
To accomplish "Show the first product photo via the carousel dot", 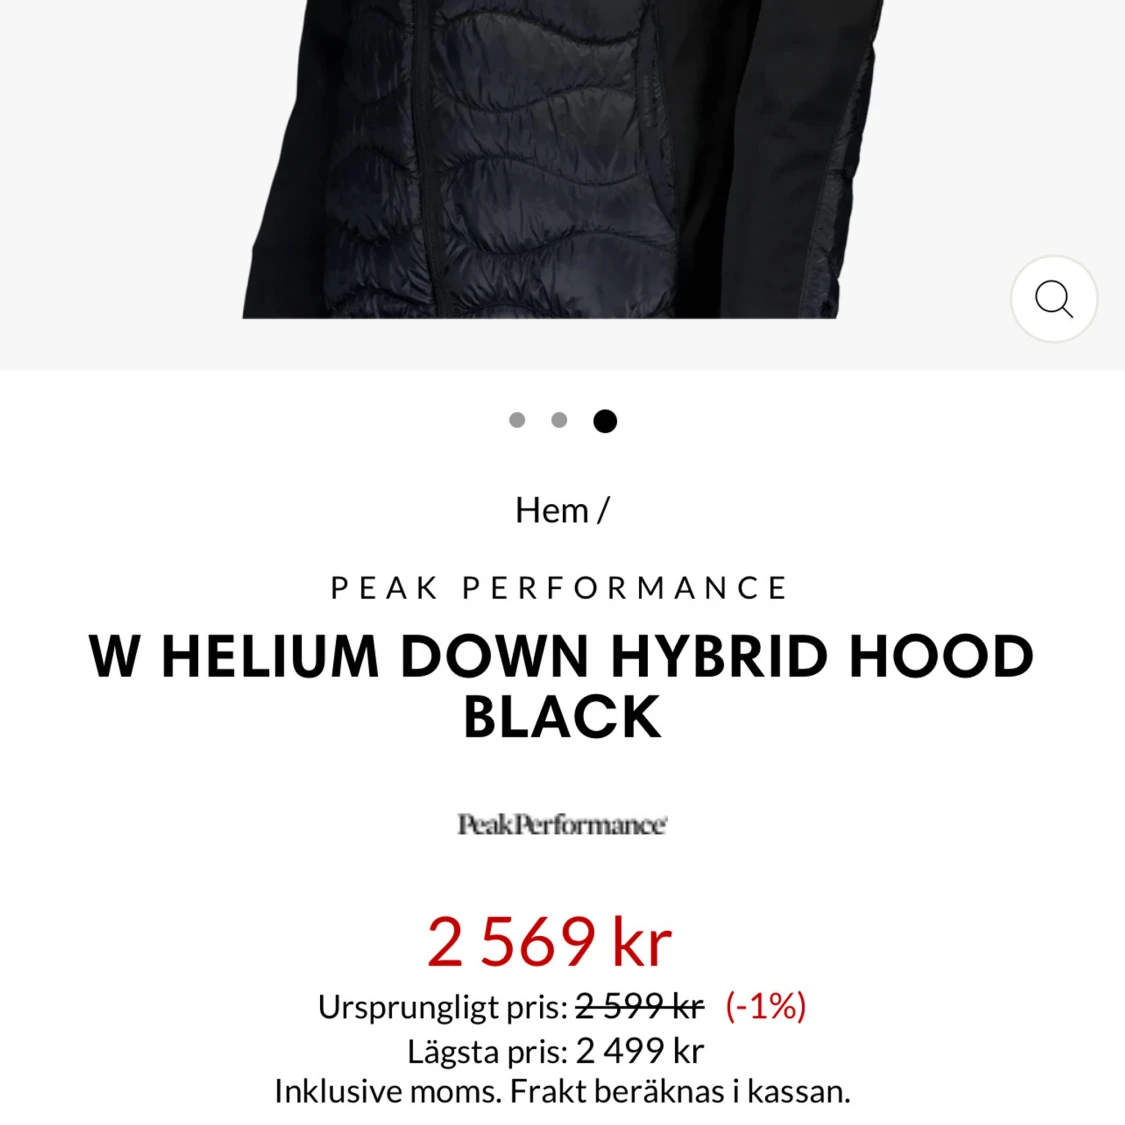I will click(517, 420).
